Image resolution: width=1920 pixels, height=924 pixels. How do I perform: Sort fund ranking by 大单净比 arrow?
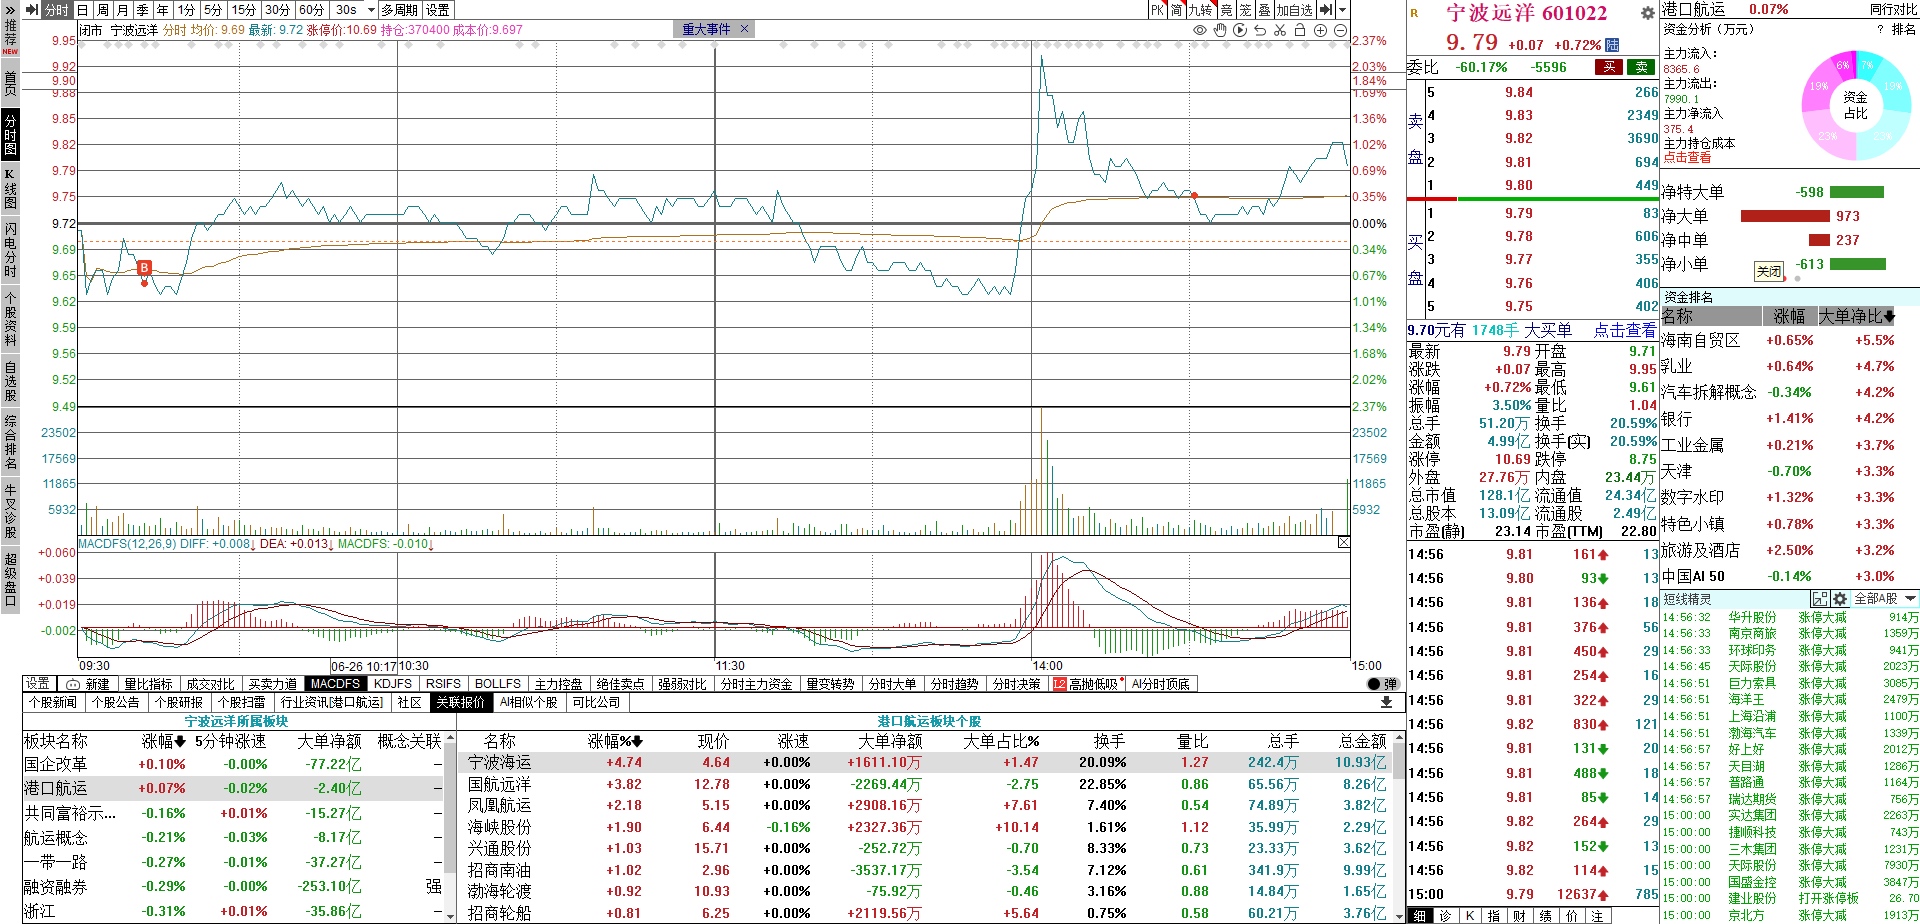tap(1888, 317)
